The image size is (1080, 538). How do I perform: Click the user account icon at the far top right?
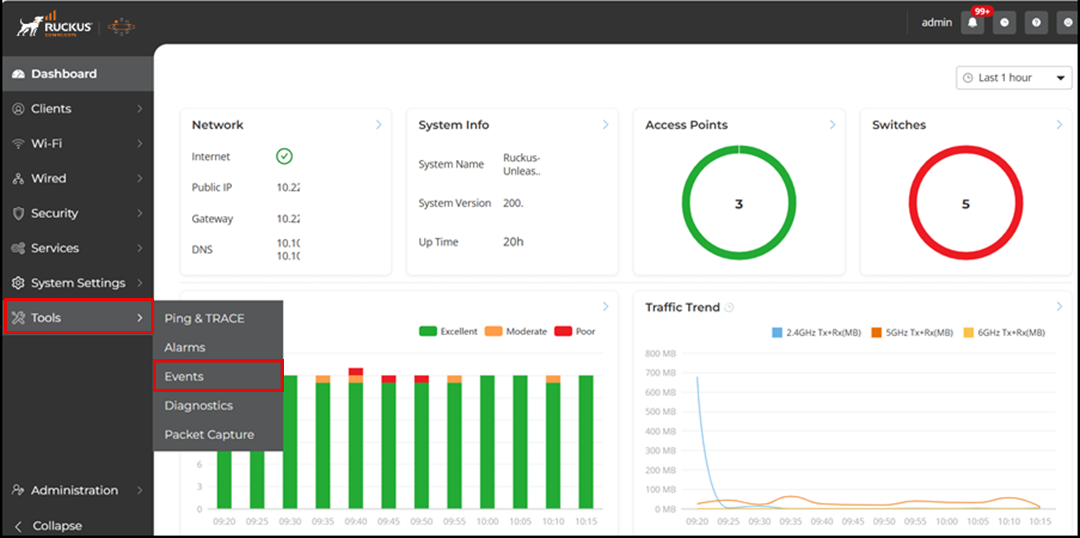(1068, 22)
